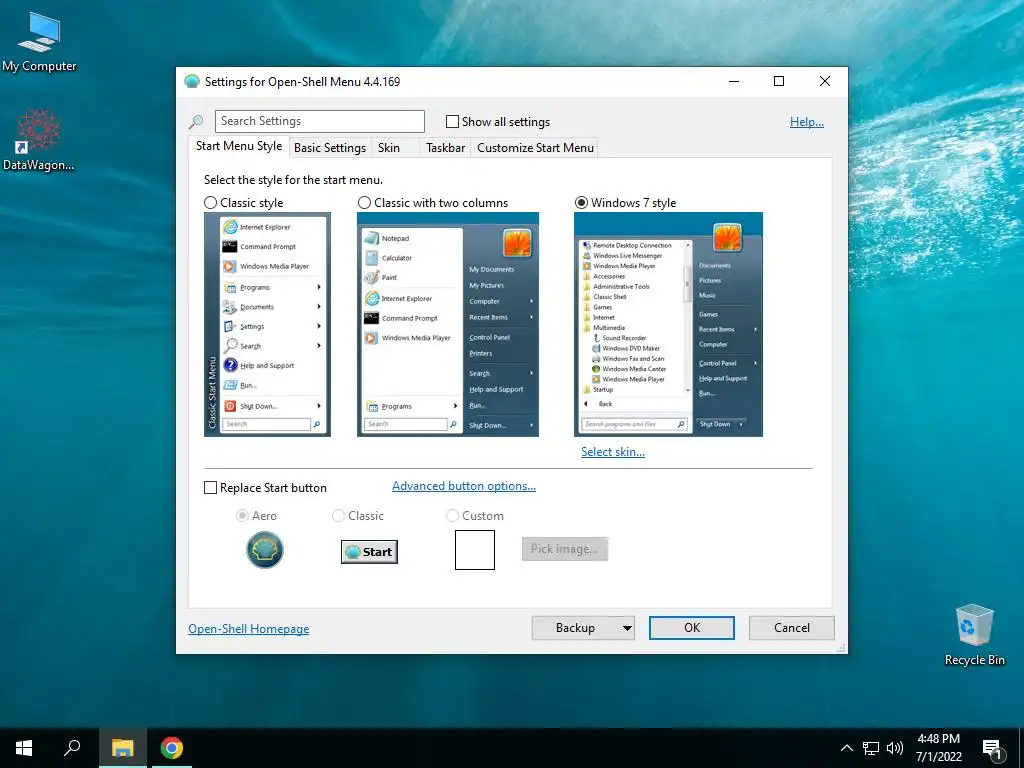Click the 'Select the style for the start menu.' text
Screen dimensions: 1024x768
pos(293,180)
